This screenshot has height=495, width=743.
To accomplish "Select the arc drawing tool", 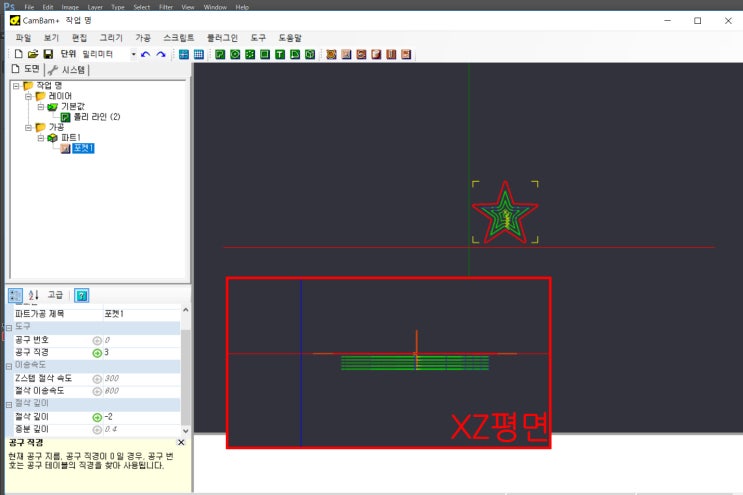I will click(295, 54).
